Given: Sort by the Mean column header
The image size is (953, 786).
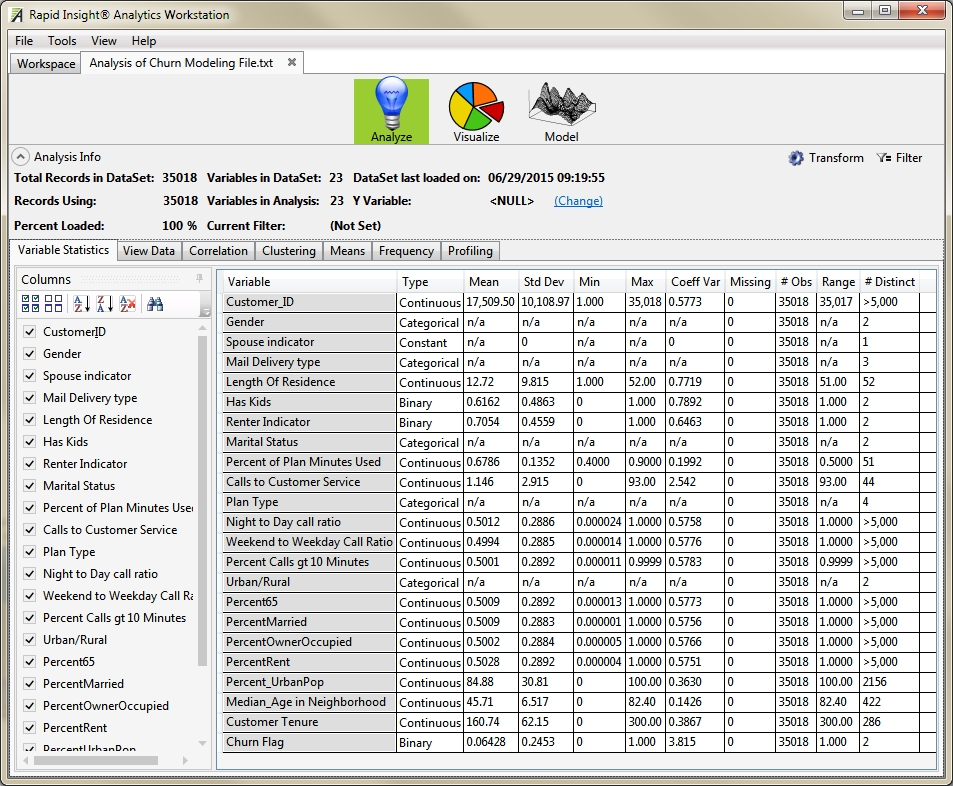Looking at the screenshot, I should point(491,282).
